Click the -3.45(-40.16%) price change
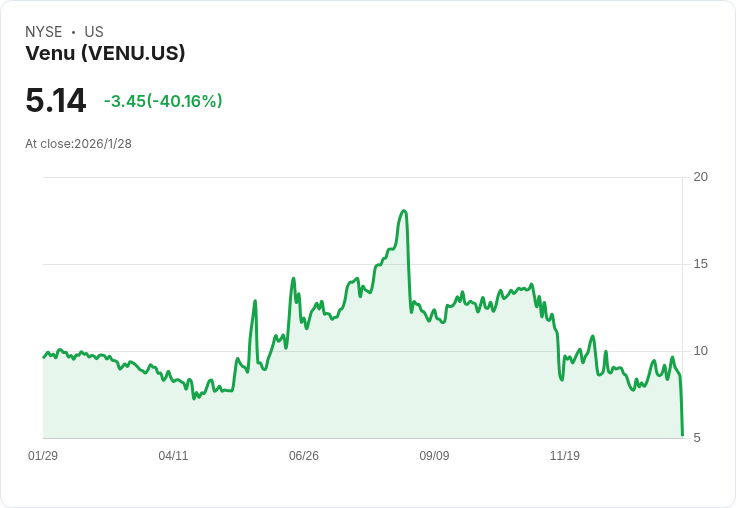This screenshot has width=736, height=508. click(163, 101)
